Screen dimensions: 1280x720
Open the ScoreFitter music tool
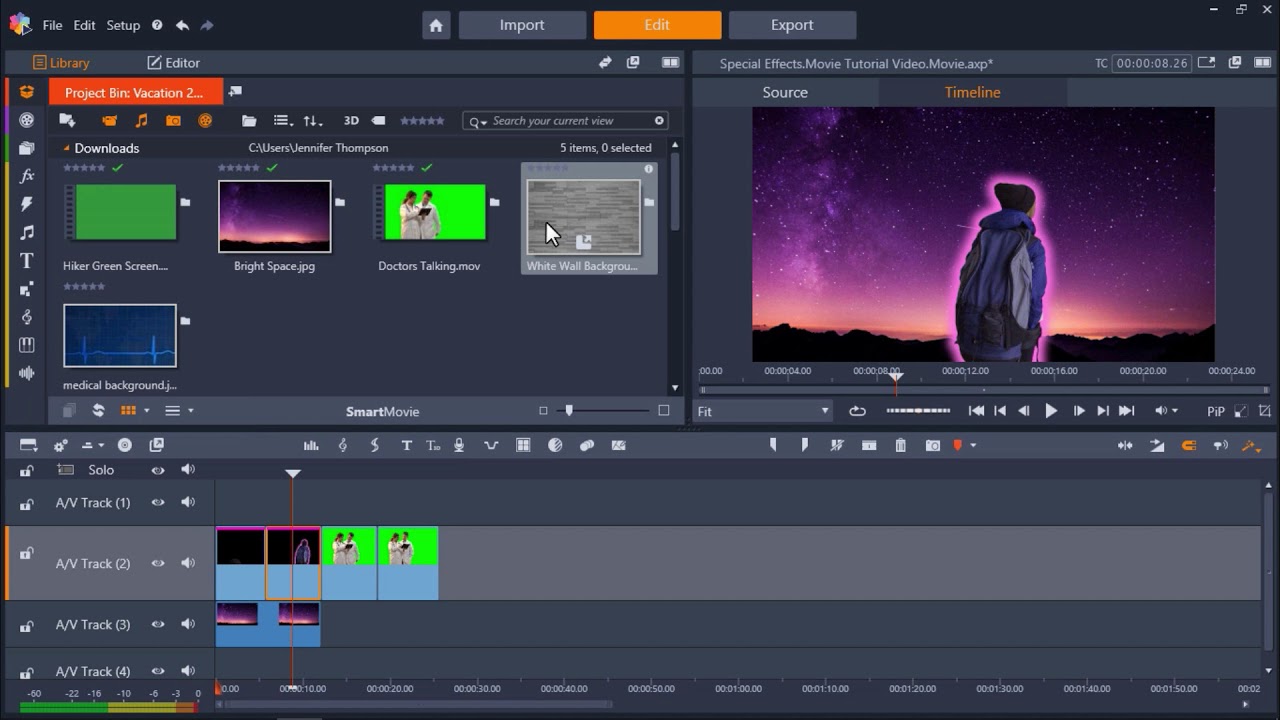[x=343, y=445]
